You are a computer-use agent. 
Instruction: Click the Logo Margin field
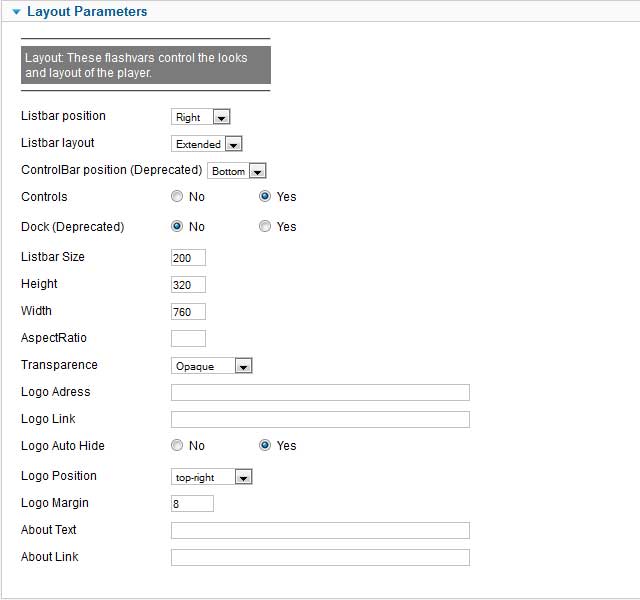(x=192, y=504)
